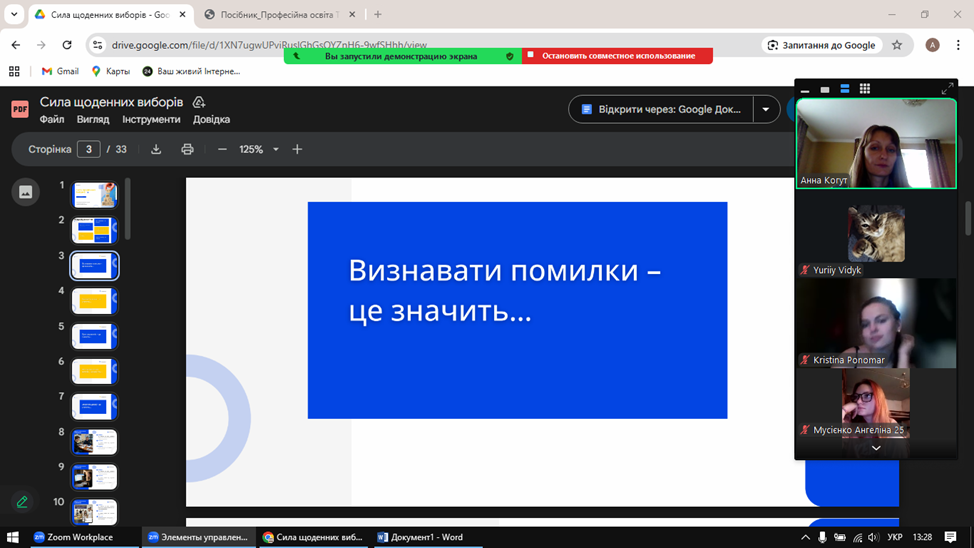Click the red stop screen sharing button
The height and width of the screenshot is (548, 974).
pos(617,56)
